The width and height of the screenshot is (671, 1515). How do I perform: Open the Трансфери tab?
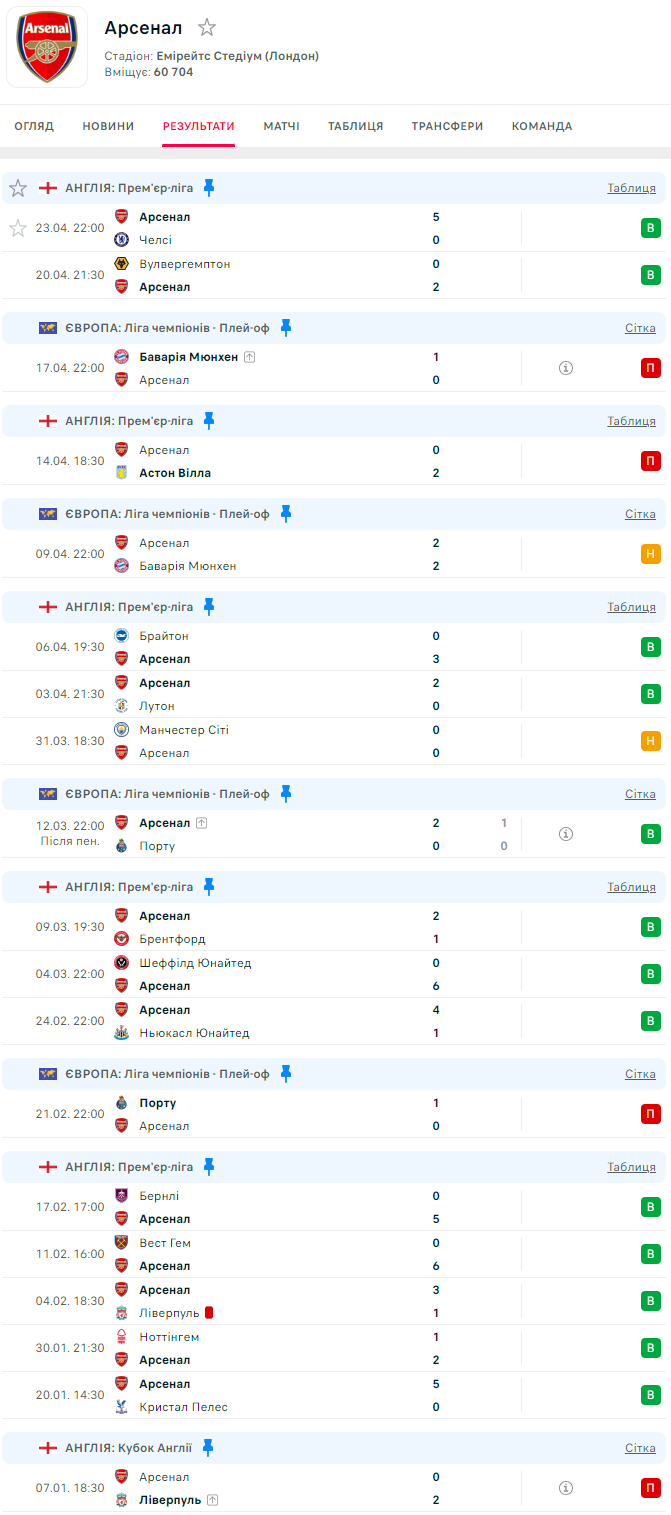(x=447, y=126)
